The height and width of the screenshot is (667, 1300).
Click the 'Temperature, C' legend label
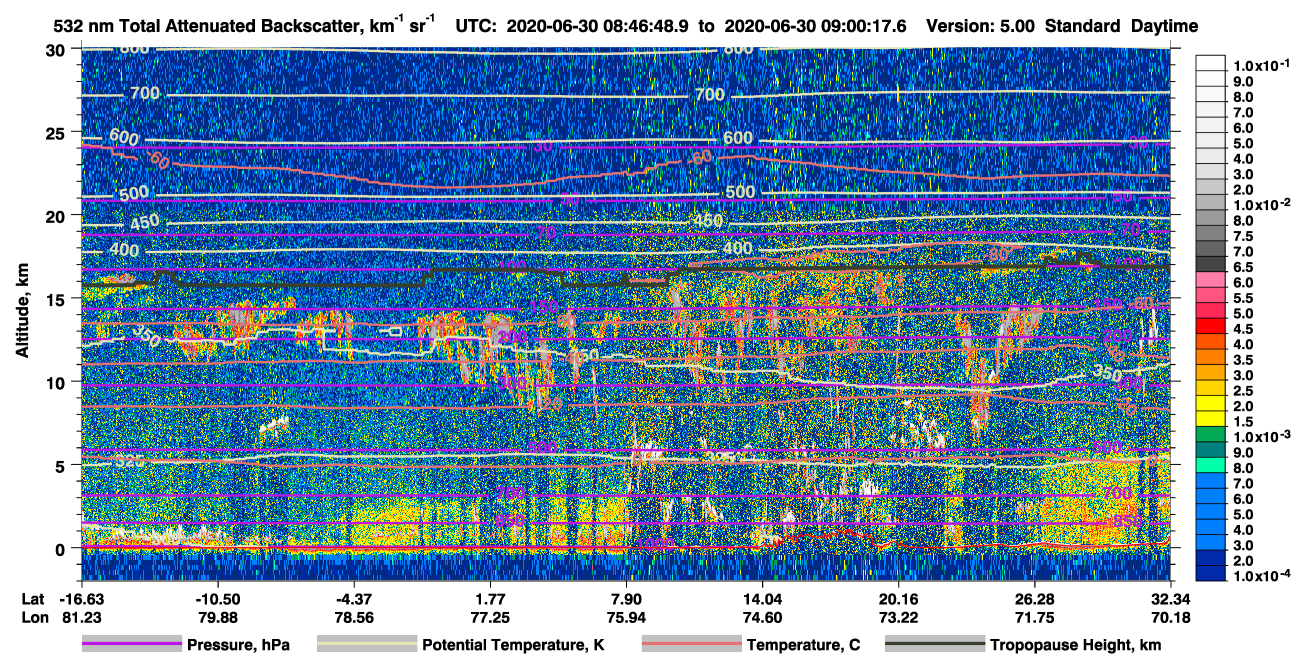coord(804,646)
